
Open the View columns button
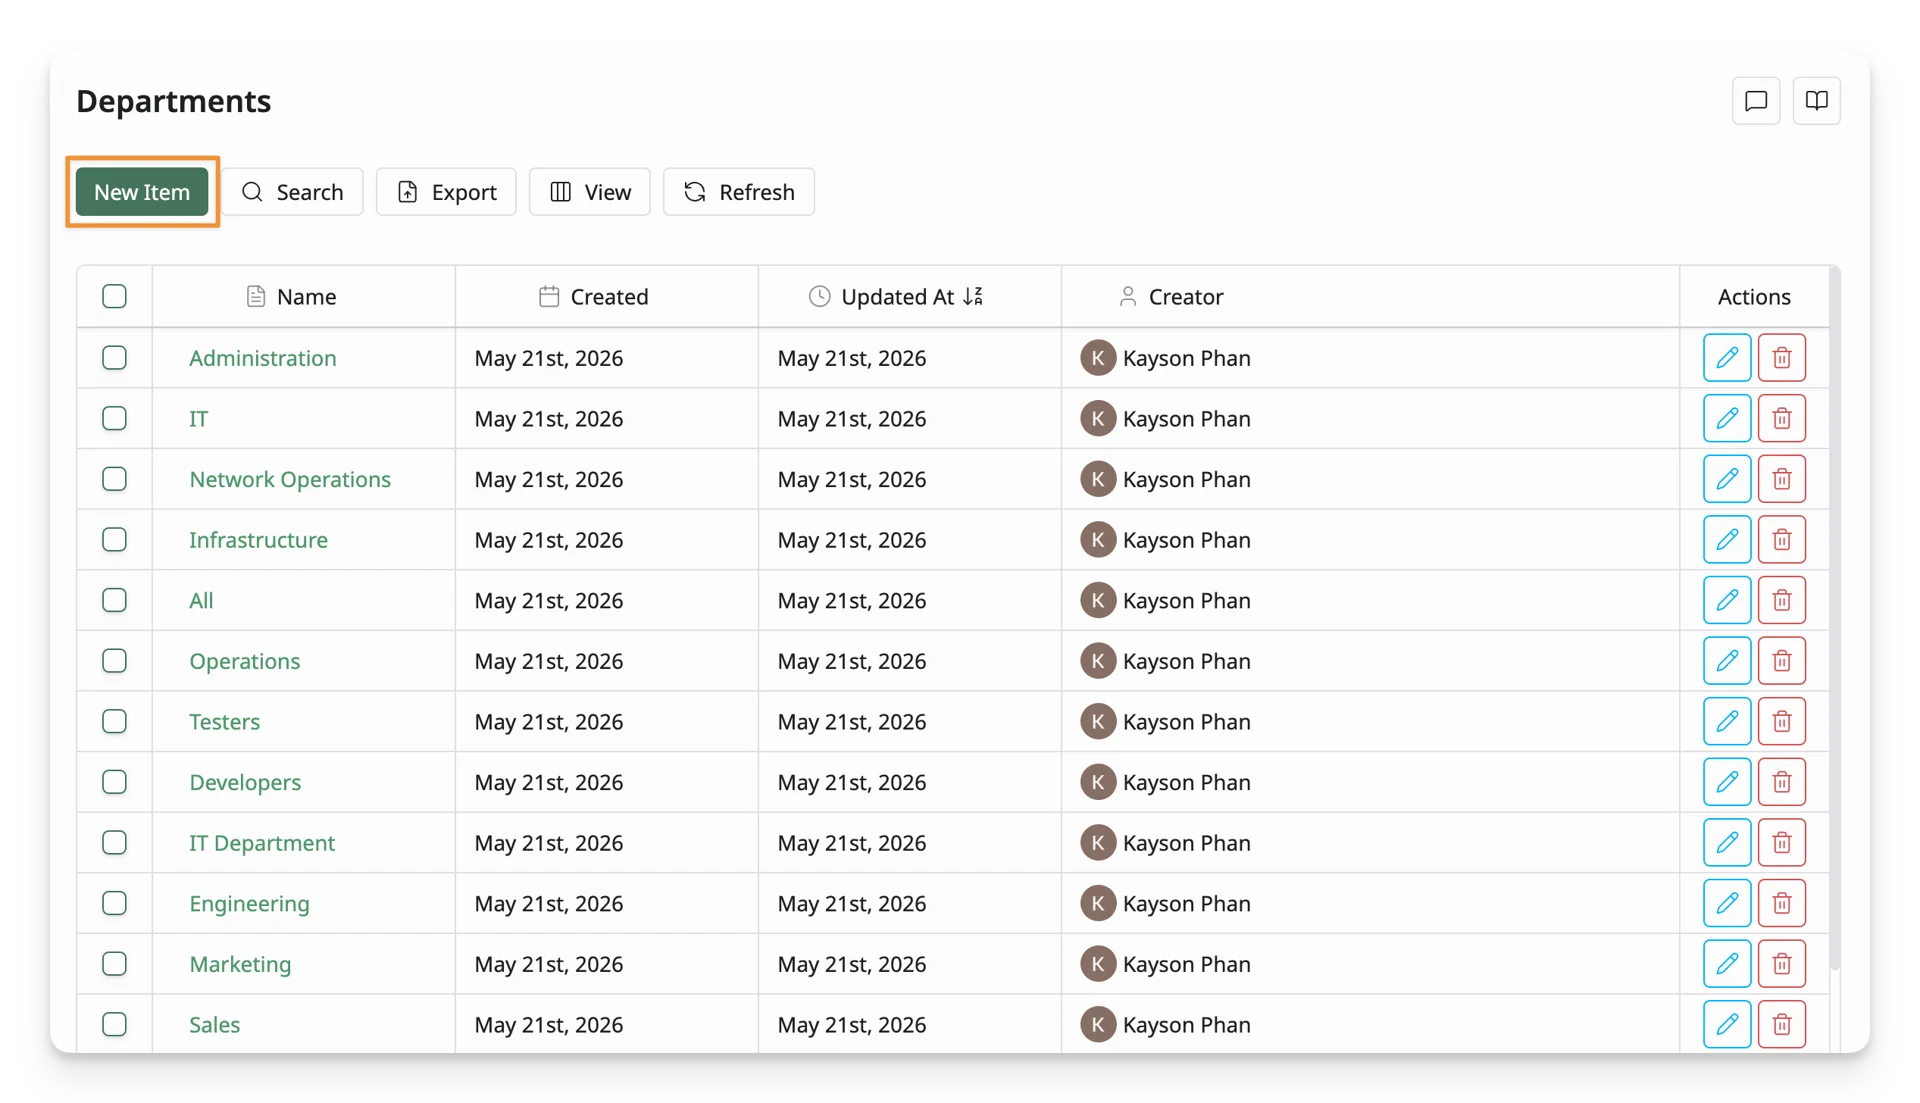click(x=590, y=192)
